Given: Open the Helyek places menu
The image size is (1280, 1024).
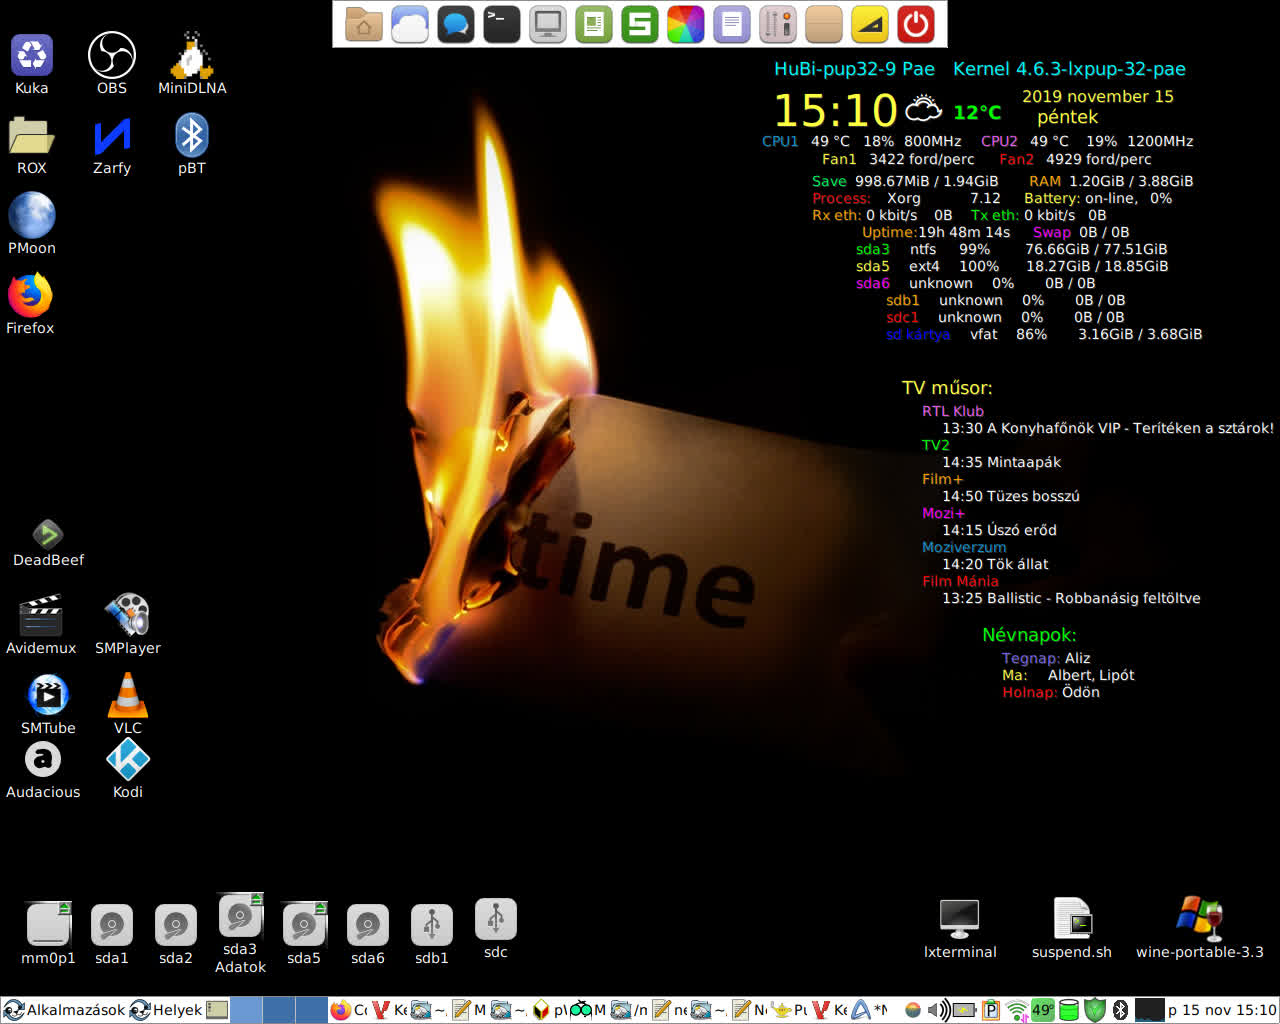Looking at the screenshot, I should coord(166,1010).
